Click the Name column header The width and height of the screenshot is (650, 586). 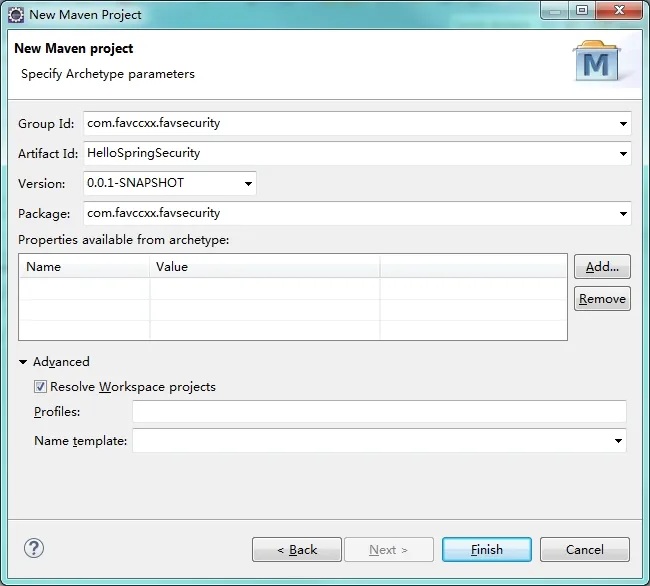pos(84,266)
